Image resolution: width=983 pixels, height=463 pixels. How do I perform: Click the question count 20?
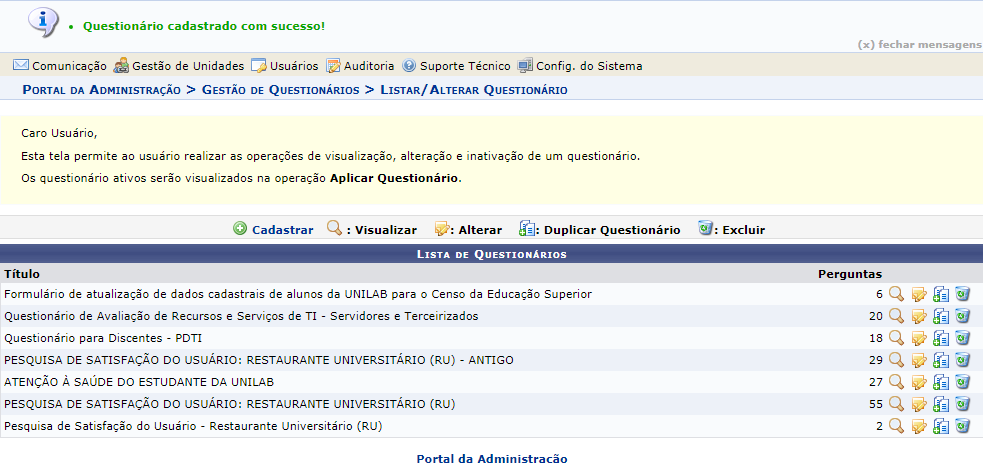pos(876,316)
